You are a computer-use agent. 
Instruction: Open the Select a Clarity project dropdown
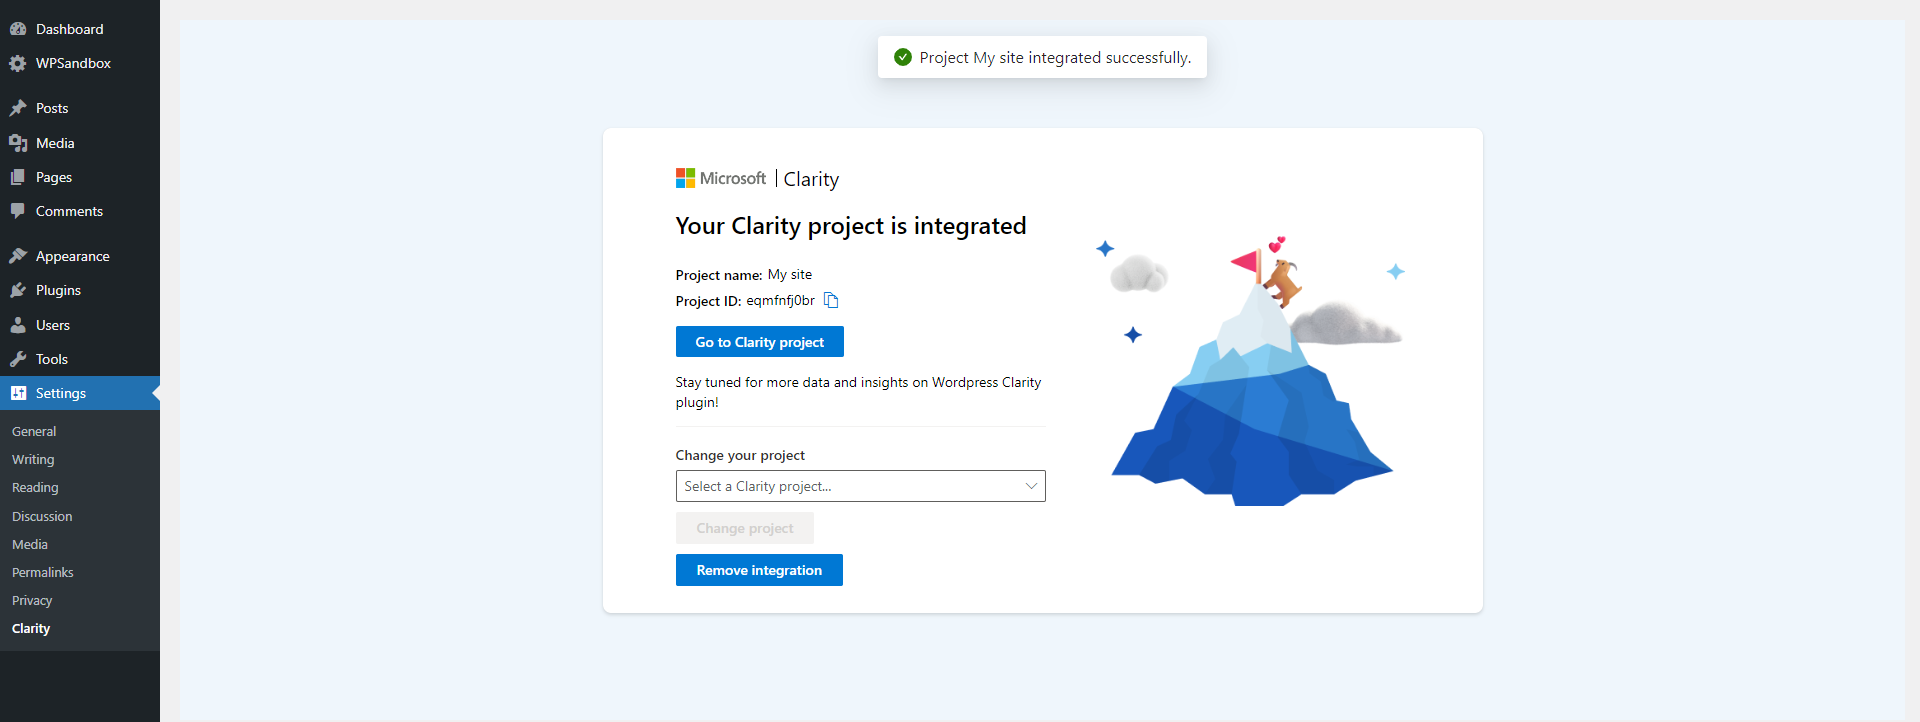(850, 486)
